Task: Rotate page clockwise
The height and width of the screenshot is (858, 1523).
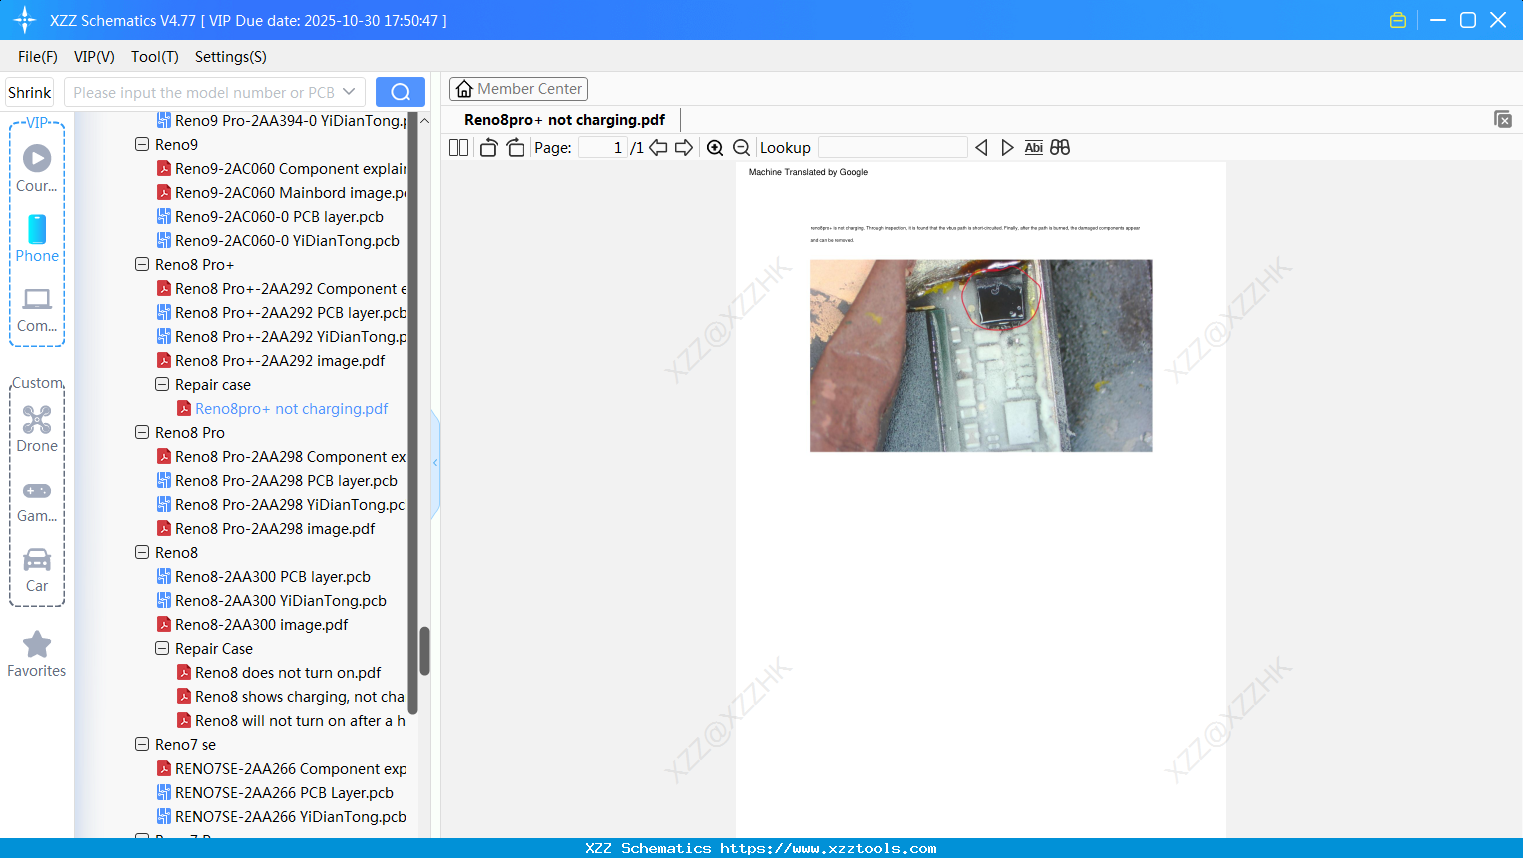Action: (515, 148)
